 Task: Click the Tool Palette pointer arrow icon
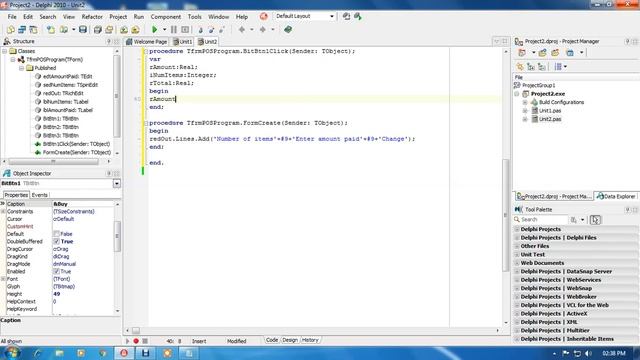pos(595,220)
